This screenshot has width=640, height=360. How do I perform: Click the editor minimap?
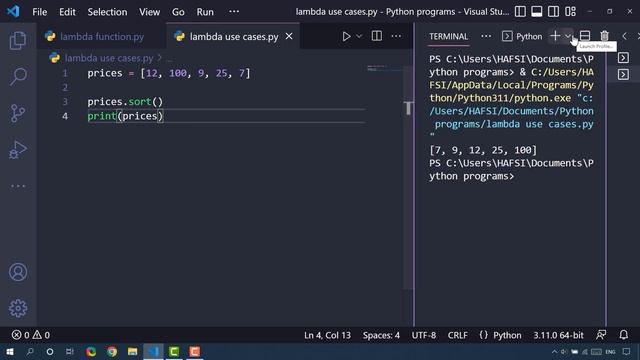[x=384, y=69]
